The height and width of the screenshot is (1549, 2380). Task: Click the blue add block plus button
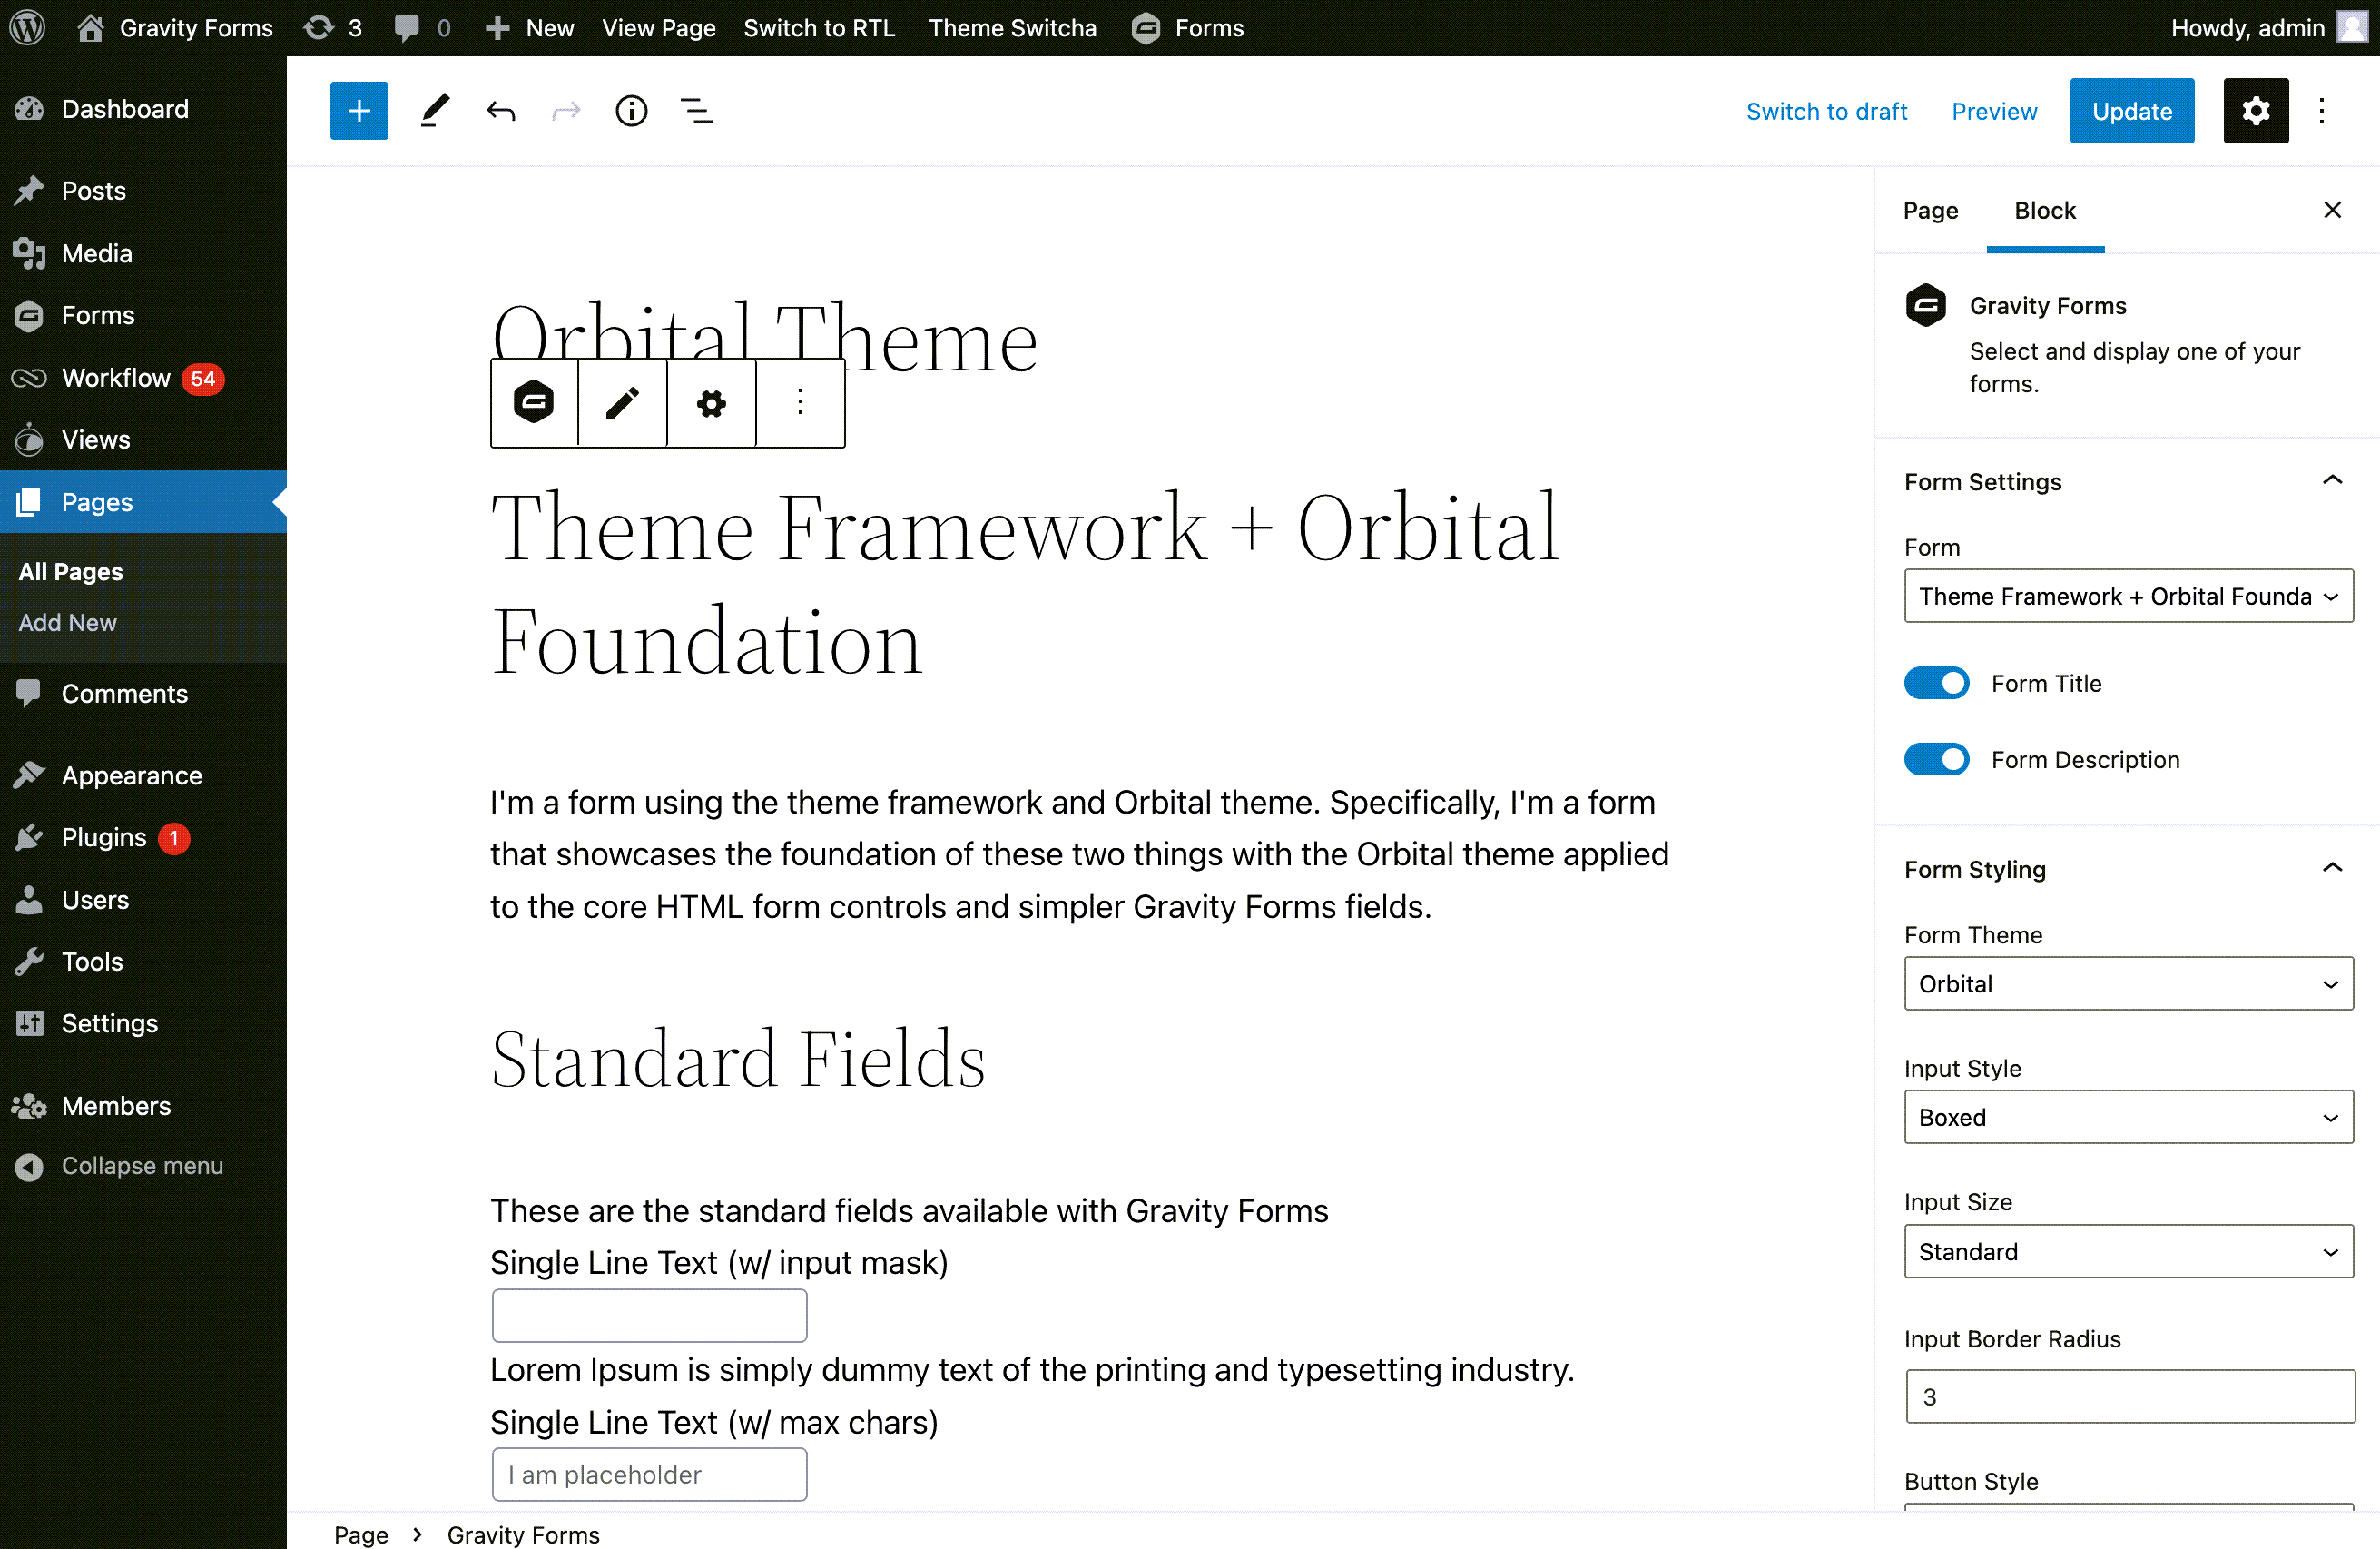pyautogui.click(x=359, y=110)
